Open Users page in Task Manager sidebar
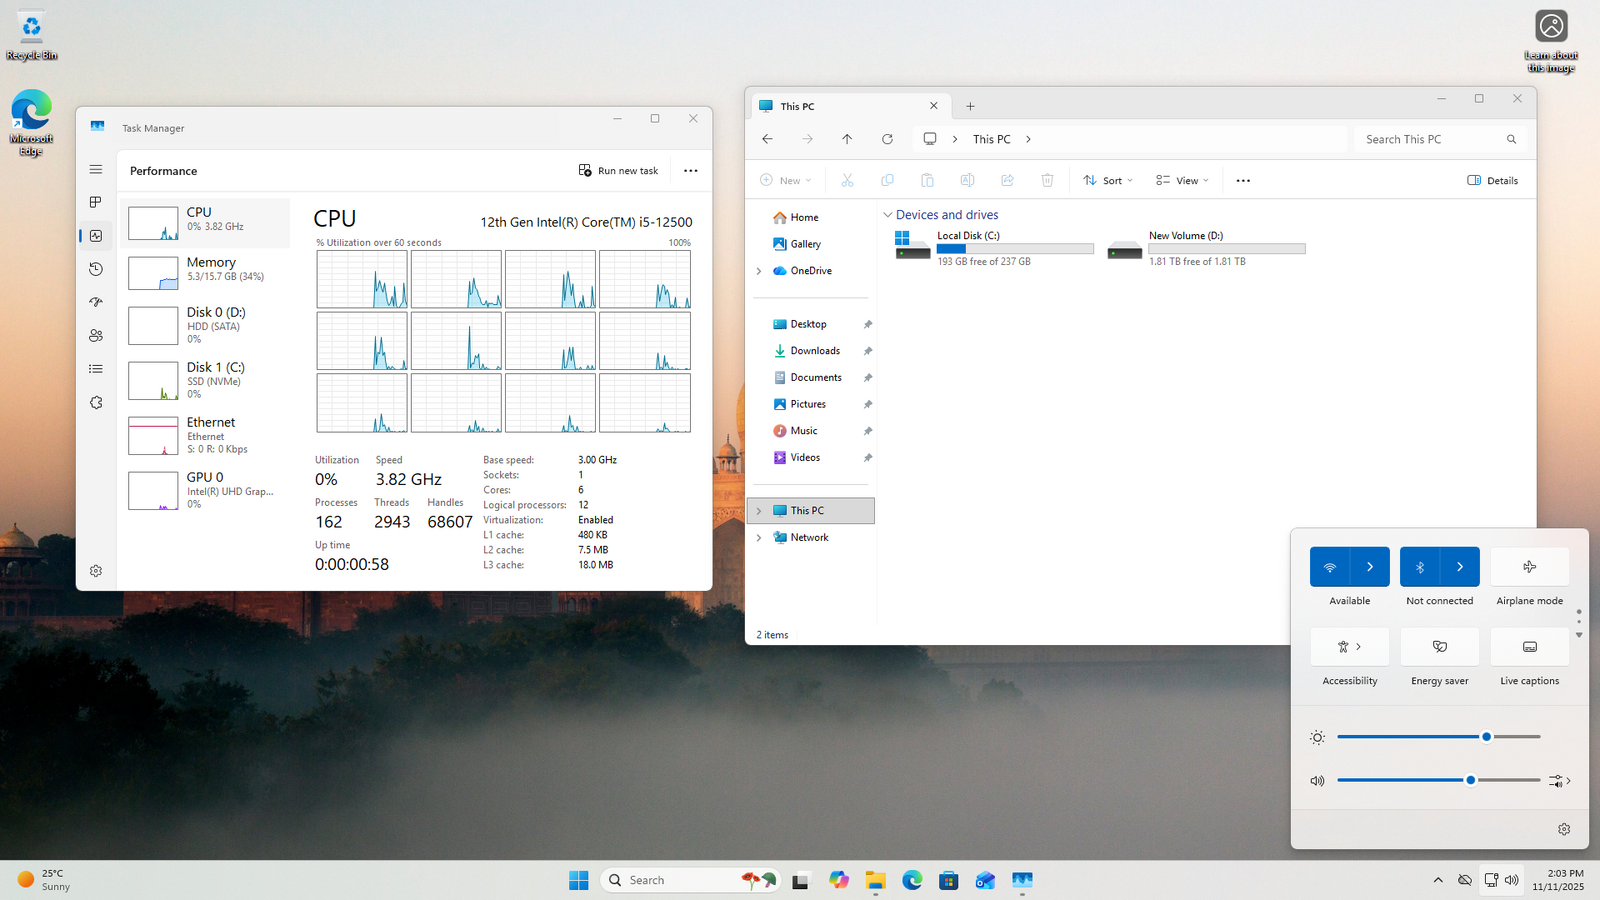The width and height of the screenshot is (1600, 900). (x=96, y=336)
